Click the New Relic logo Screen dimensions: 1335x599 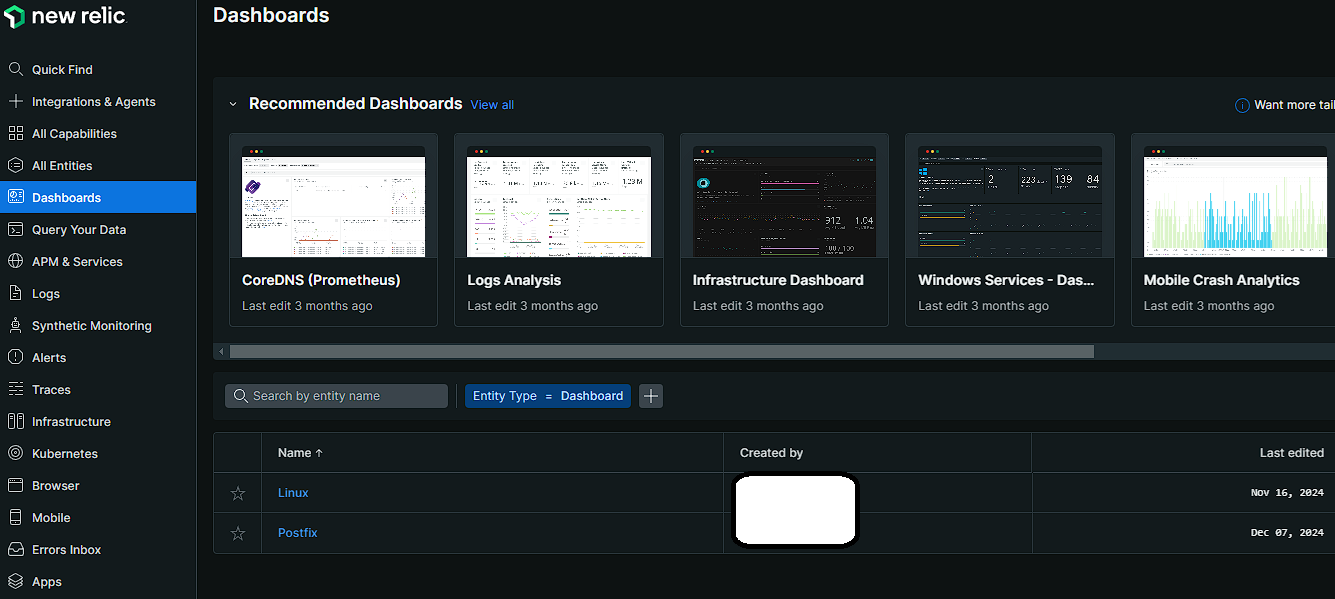[x=65, y=16]
